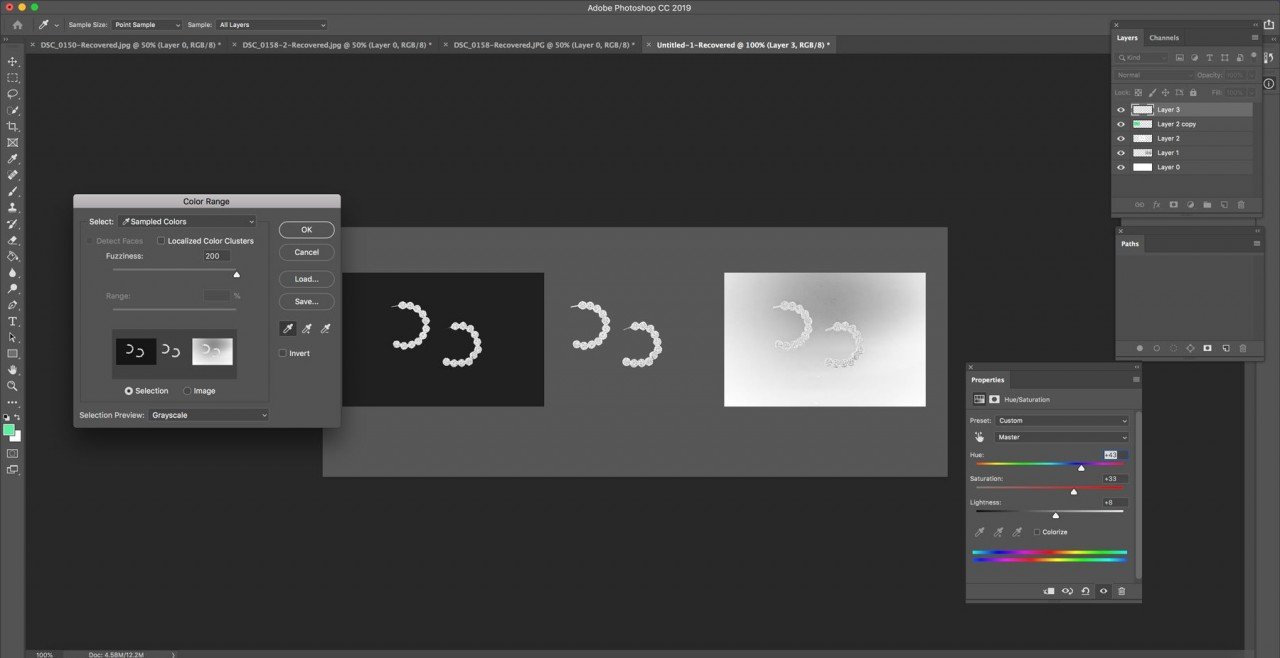The height and width of the screenshot is (658, 1280).
Task: Select the Image radio button
Action: (187, 391)
